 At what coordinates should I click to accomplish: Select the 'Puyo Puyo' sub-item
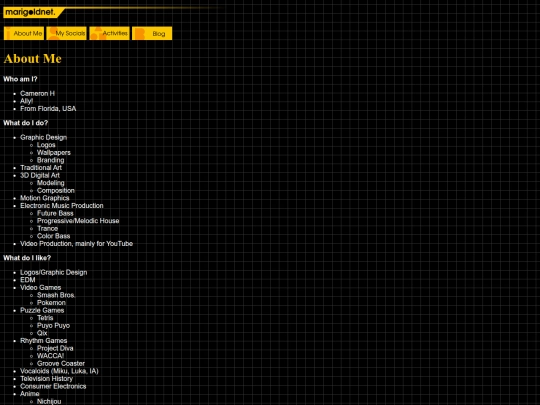point(53,325)
